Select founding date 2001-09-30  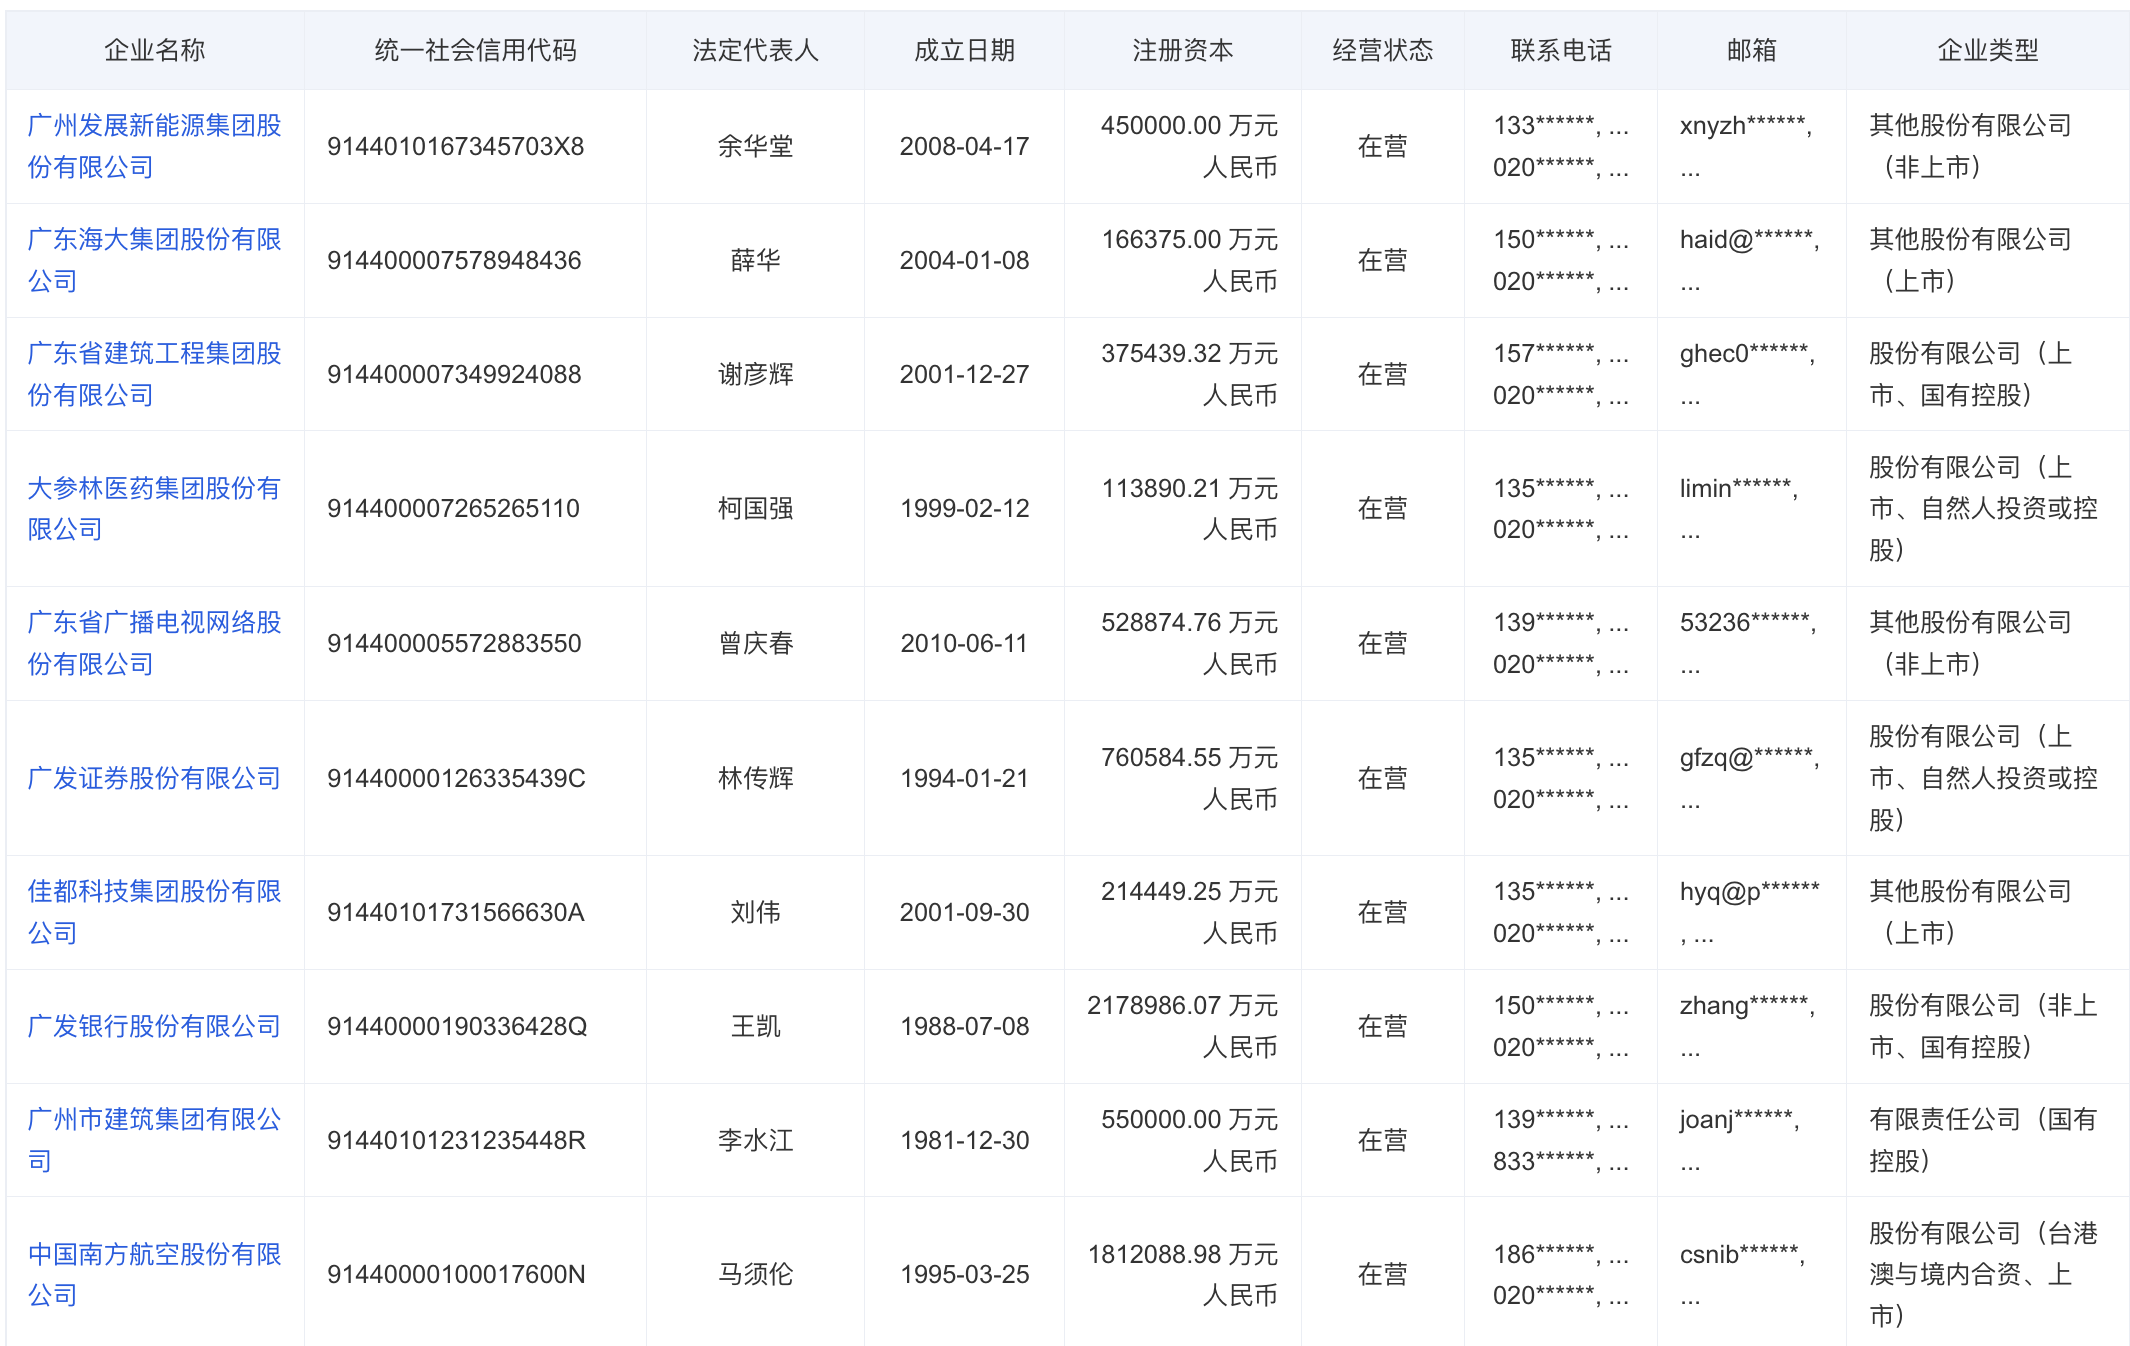pyautogui.click(x=964, y=912)
